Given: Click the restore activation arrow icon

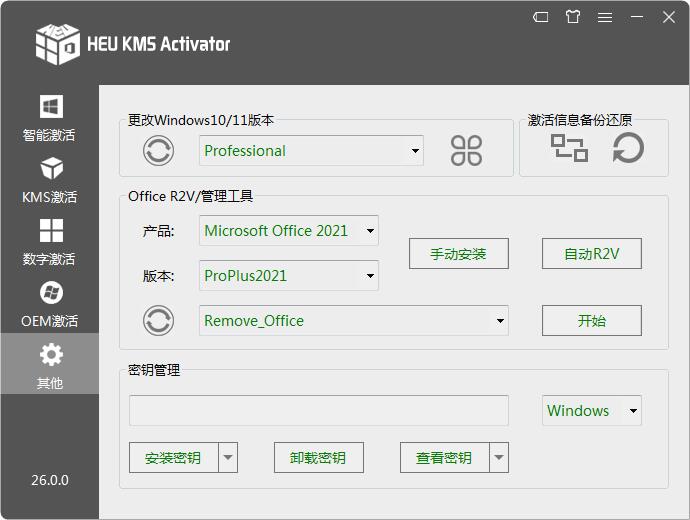Looking at the screenshot, I should pos(628,148).
